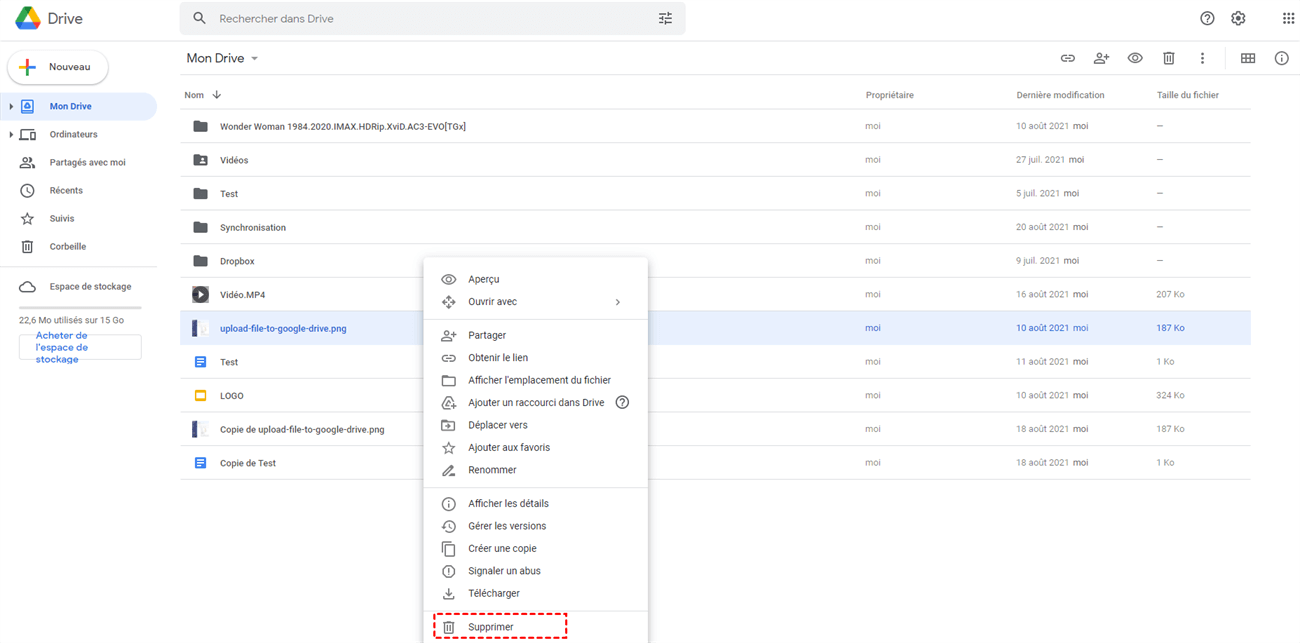Open search filter options in search bar
The image size is (1300, 643).
tap(665, 18)
